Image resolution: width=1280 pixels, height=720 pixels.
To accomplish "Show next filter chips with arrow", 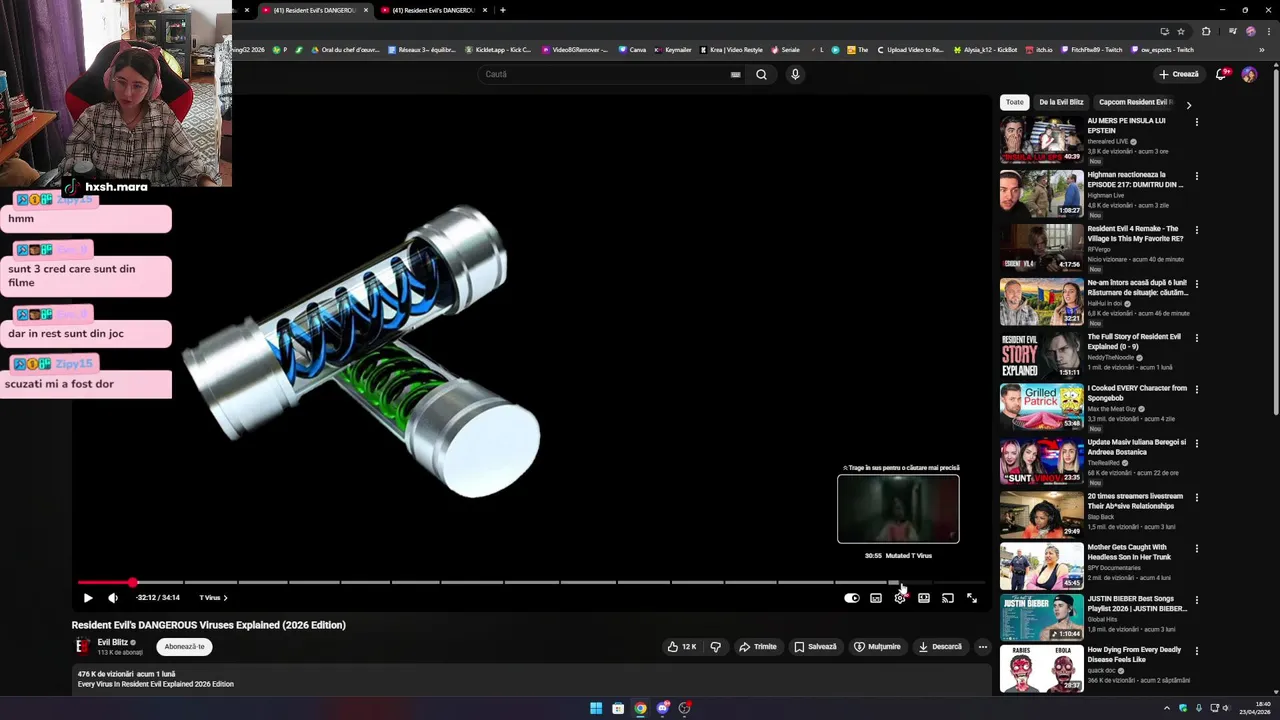I will pos(1189,105).
